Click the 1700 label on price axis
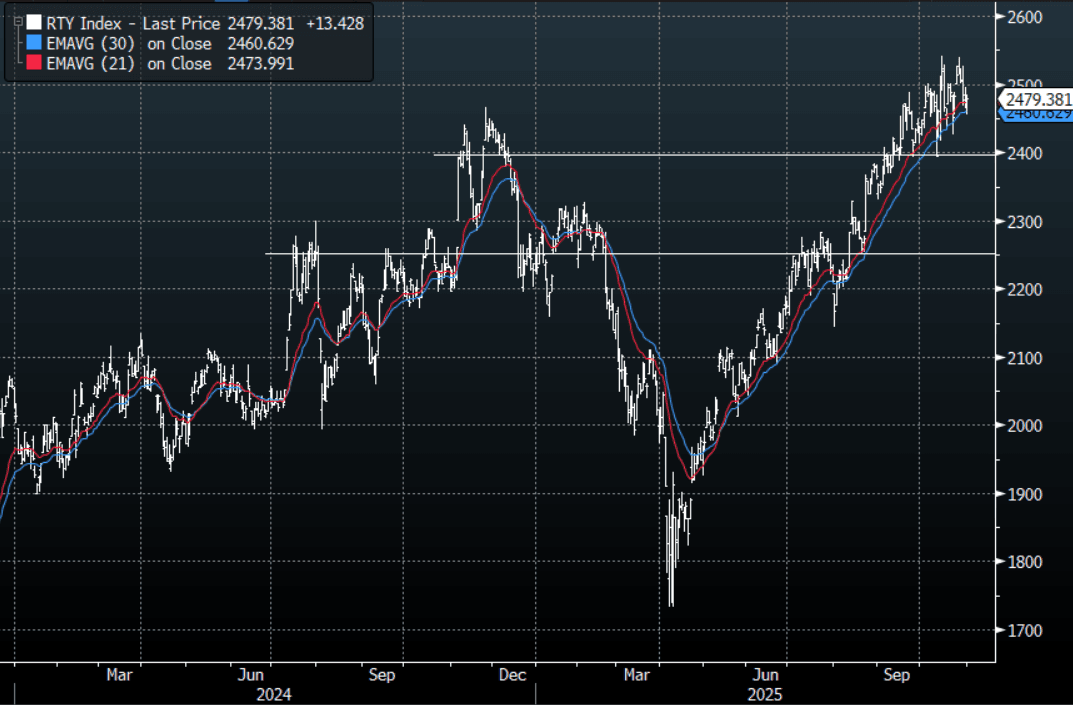Screen dimensions: 1073x705 coord(1023,631)
